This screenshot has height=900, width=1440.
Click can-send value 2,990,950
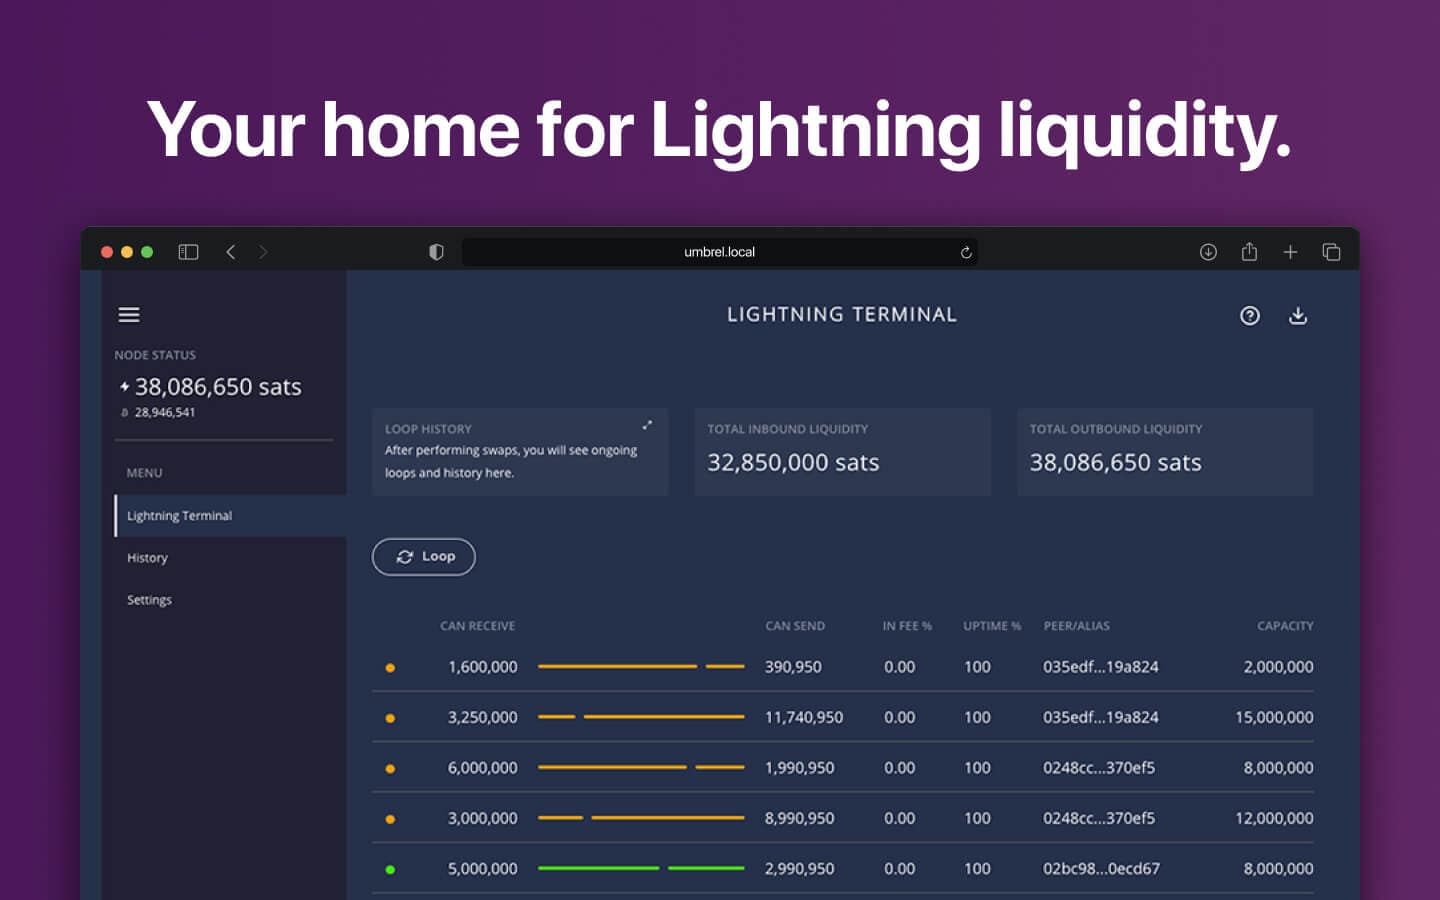(799, 869)
